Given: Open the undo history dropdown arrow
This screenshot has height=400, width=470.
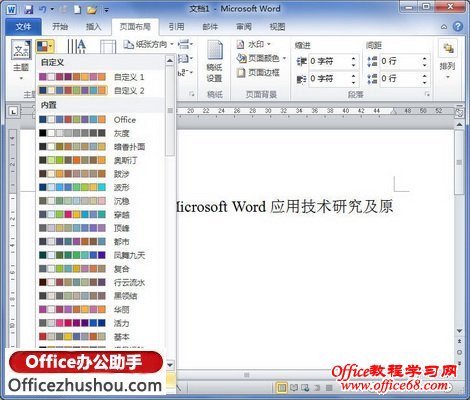Looking at the screenshot, I should [x=52, y=9].
